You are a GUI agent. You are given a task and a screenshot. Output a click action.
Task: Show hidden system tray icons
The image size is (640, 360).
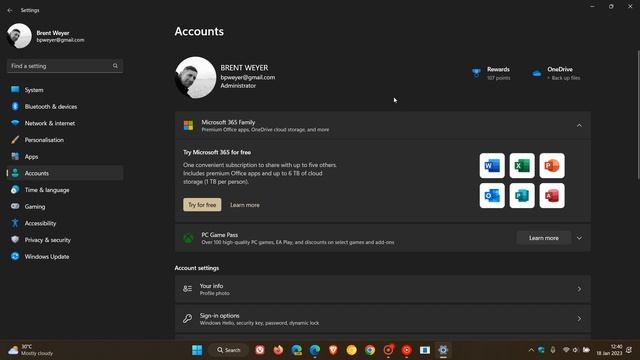(531, 350)
